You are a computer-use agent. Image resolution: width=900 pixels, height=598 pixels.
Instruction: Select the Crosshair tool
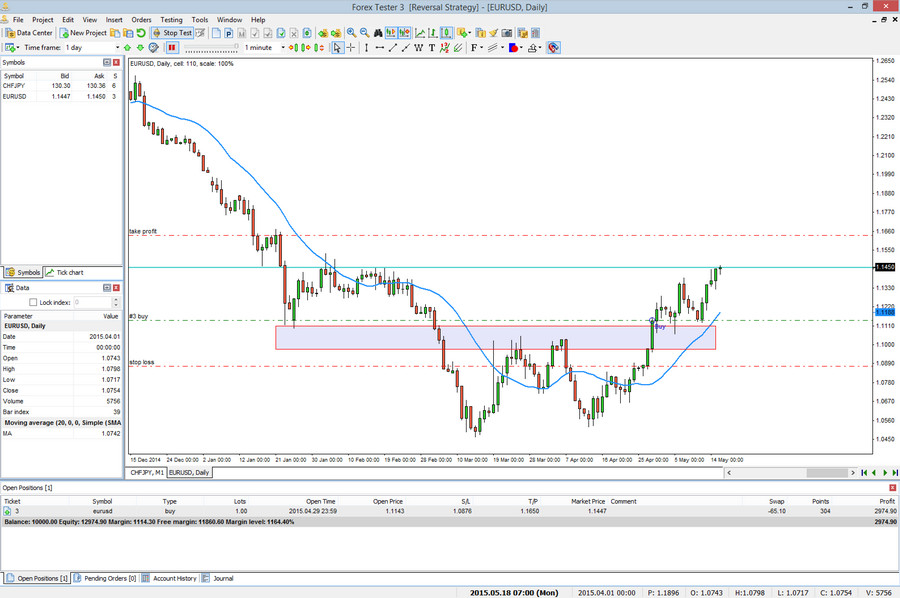click(x=350, y=47)
